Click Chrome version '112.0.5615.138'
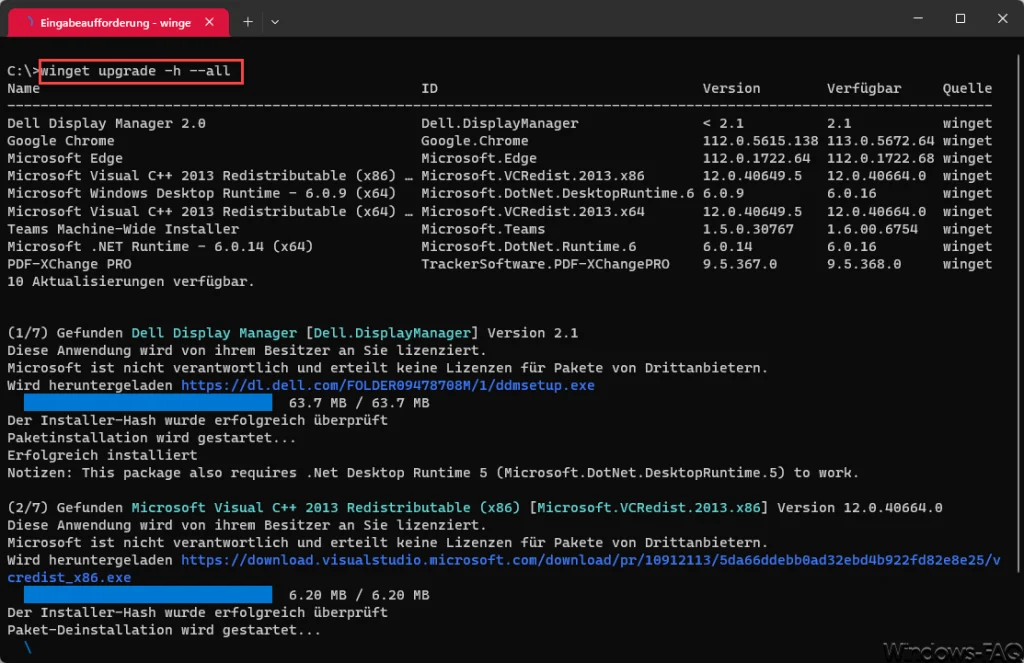Viewport: 1024px width, 663px height. click(x=760, y=141)
